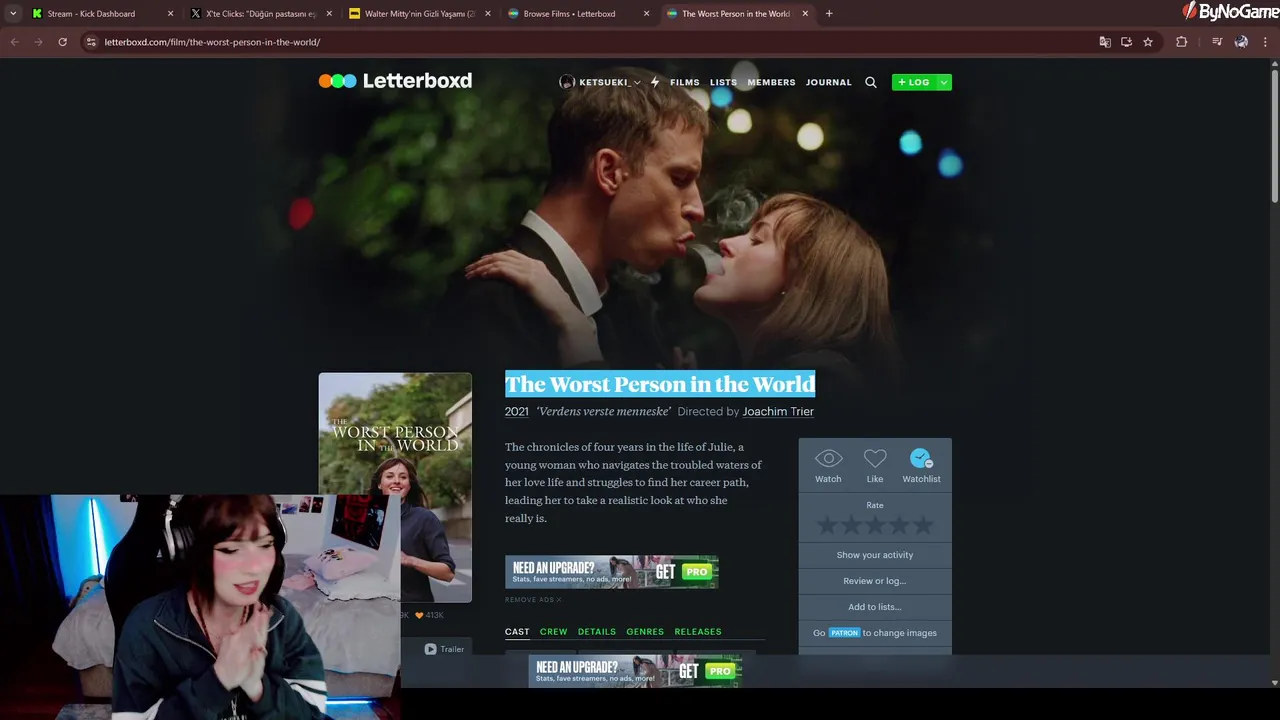Click the 2021 release year link

[x=517, y=411]
